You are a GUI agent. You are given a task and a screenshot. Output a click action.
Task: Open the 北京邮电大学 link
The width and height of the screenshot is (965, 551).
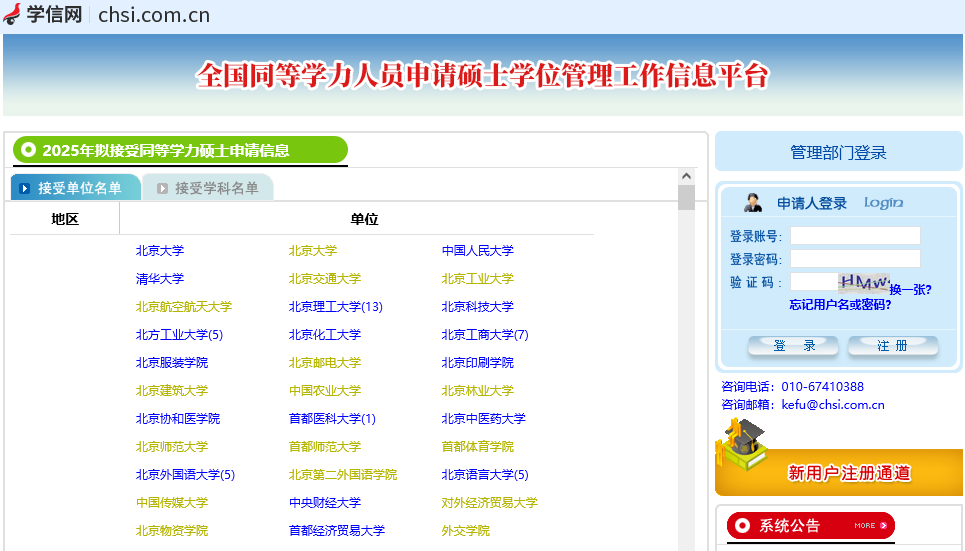(x=325, y=363)
